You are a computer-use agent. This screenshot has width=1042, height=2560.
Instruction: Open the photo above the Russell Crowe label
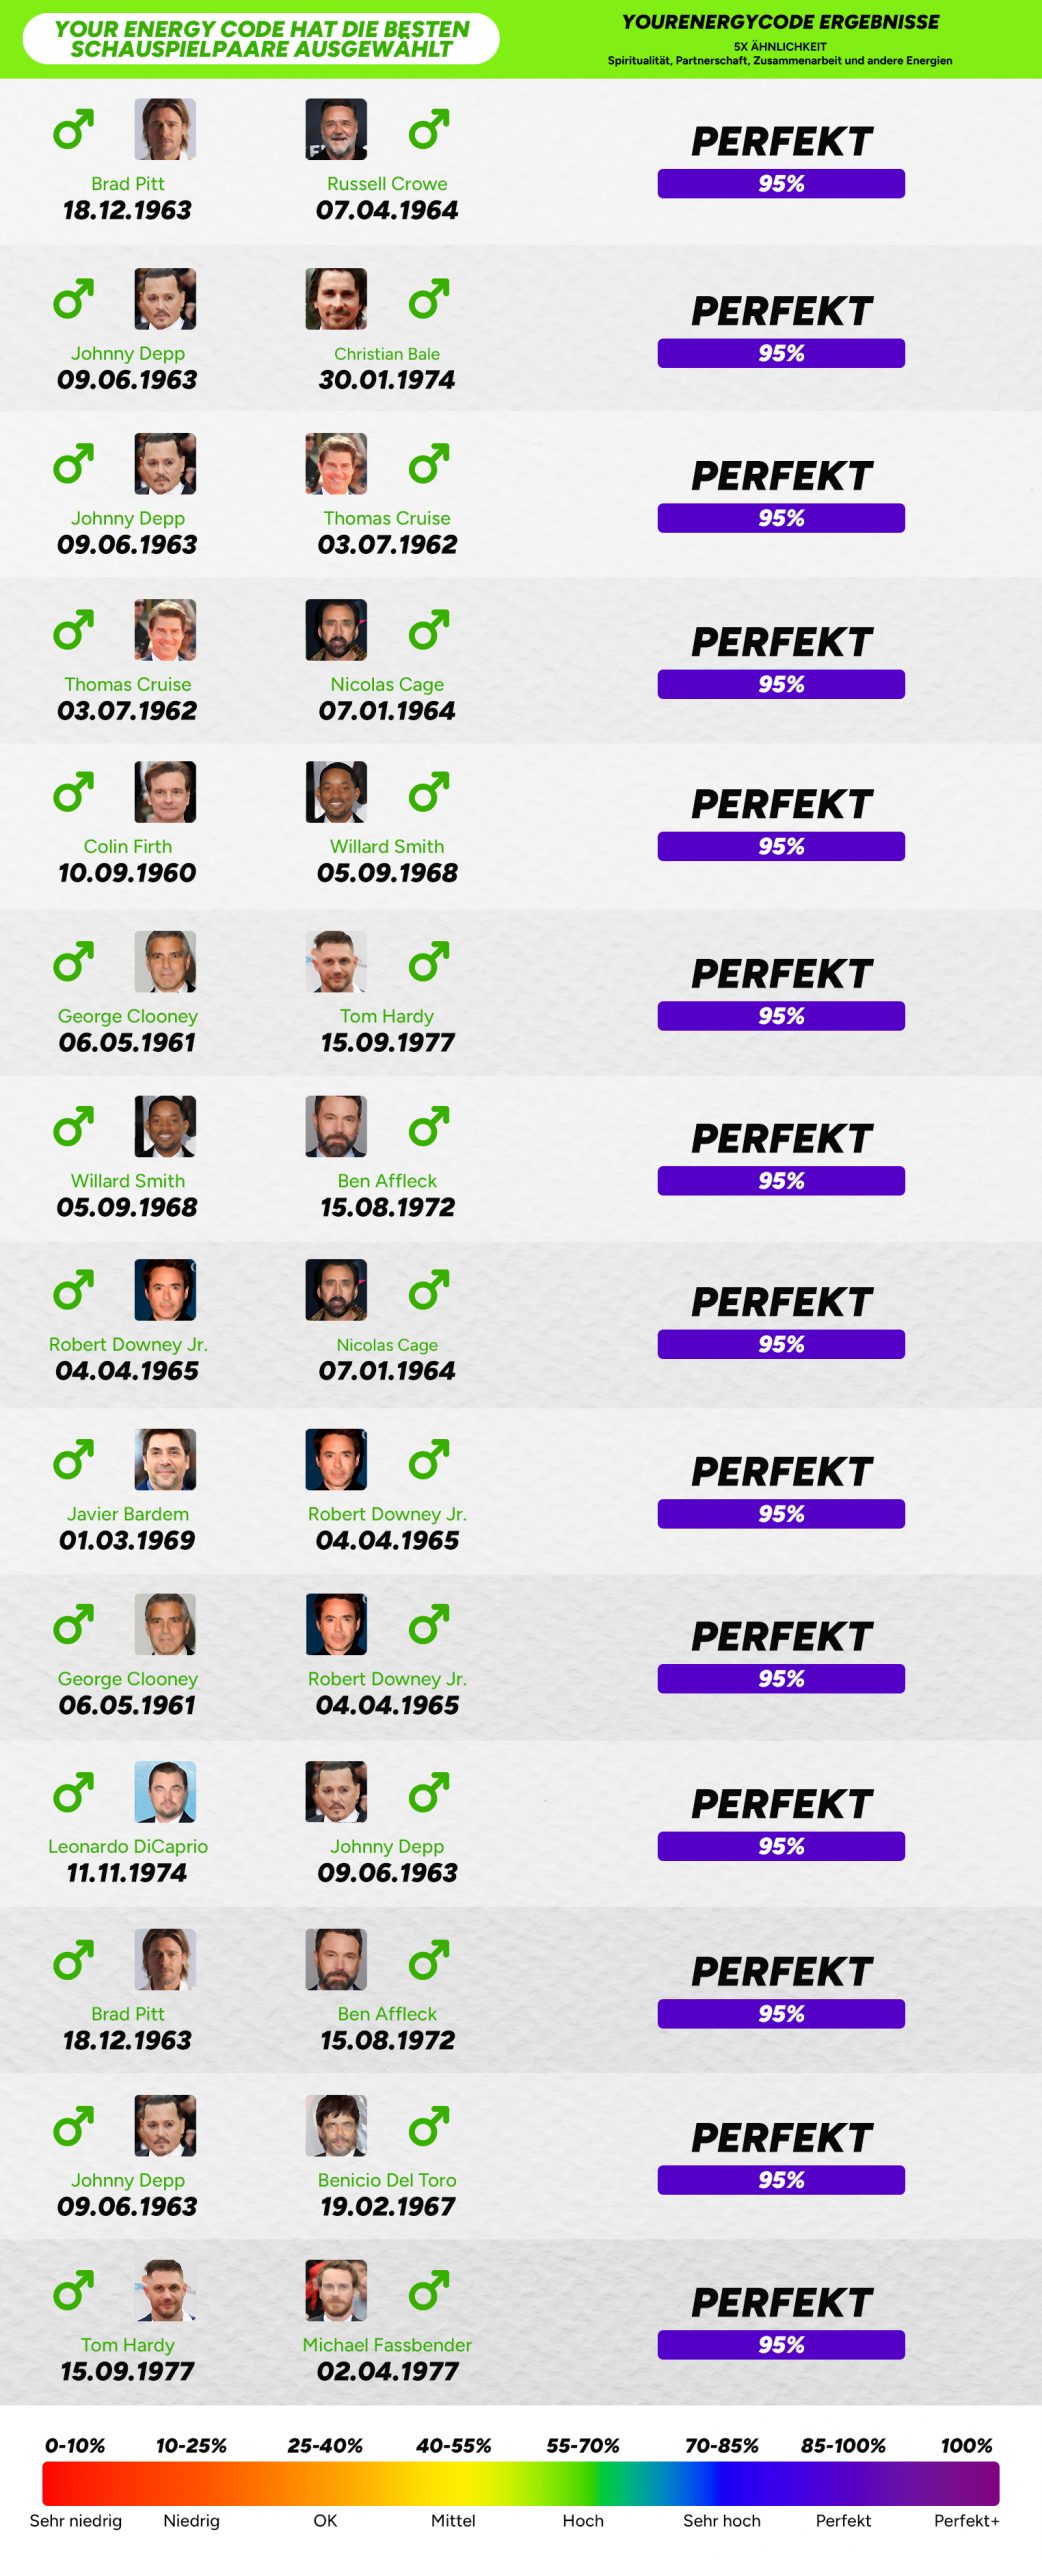click(336, 129)
